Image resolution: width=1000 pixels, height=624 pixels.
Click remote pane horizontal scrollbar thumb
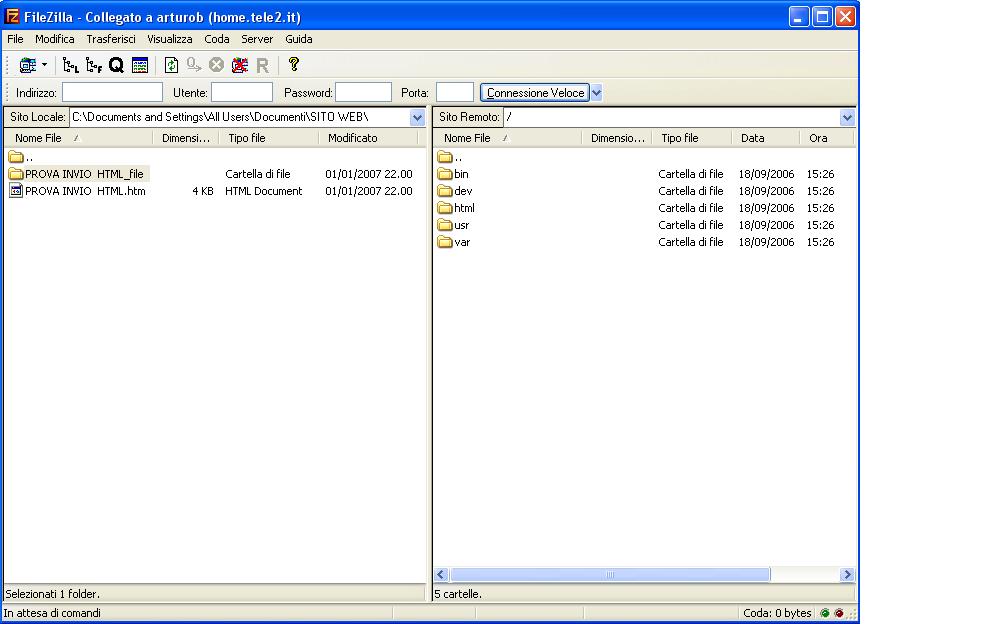pyautogui.click(x=609, y=575)
